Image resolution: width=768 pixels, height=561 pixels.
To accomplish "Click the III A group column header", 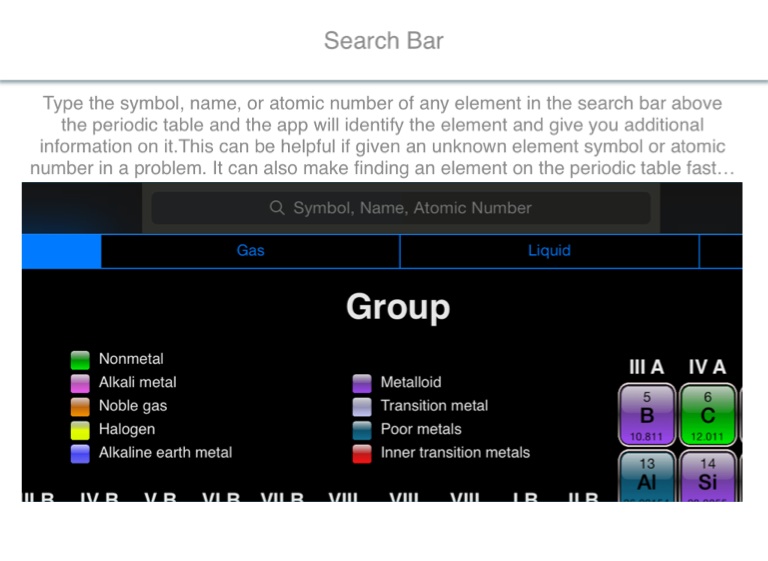I will pyautogui.click(x=646, y=368).
